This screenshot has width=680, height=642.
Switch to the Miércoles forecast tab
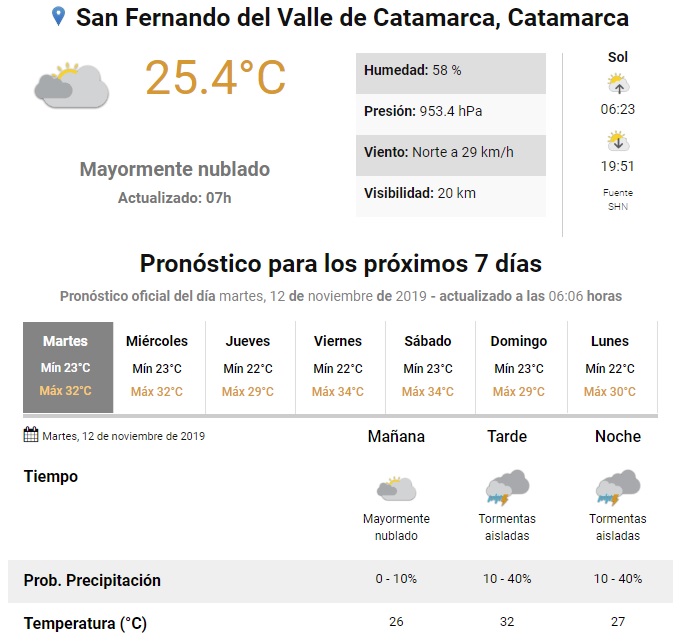tap(159, 367)
